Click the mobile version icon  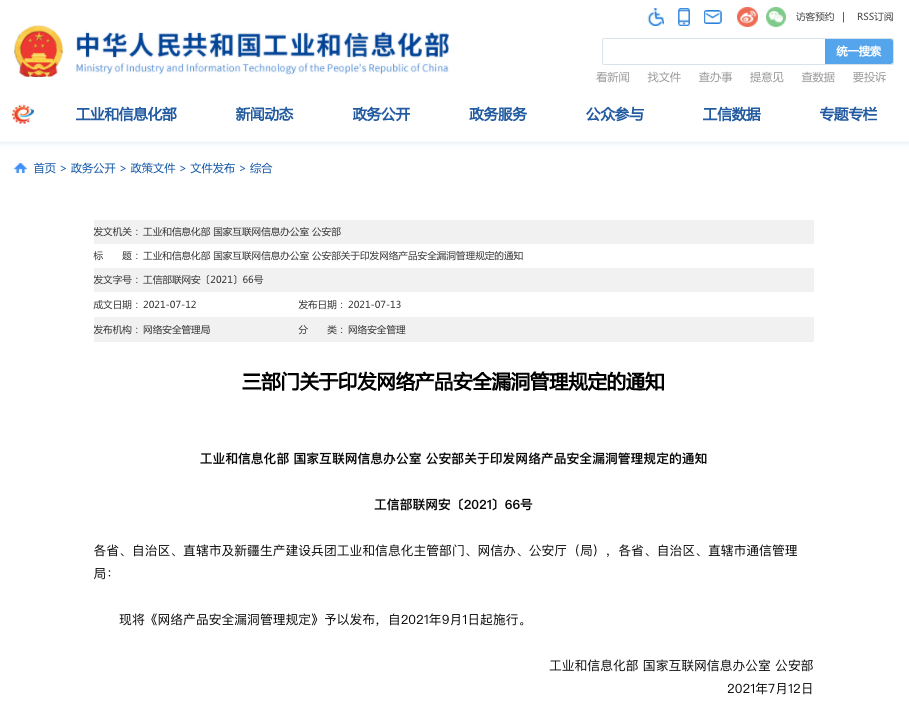click(x=684, y=17)
